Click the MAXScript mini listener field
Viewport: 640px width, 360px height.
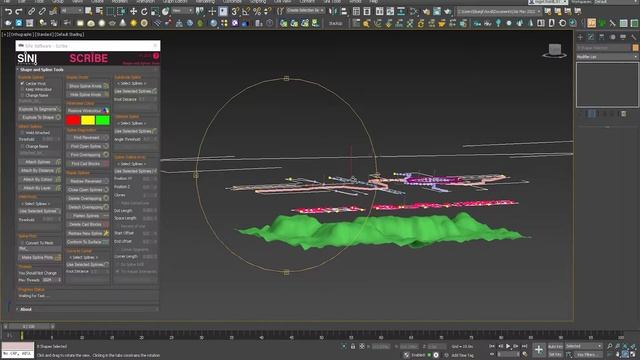tap(18, 350)
